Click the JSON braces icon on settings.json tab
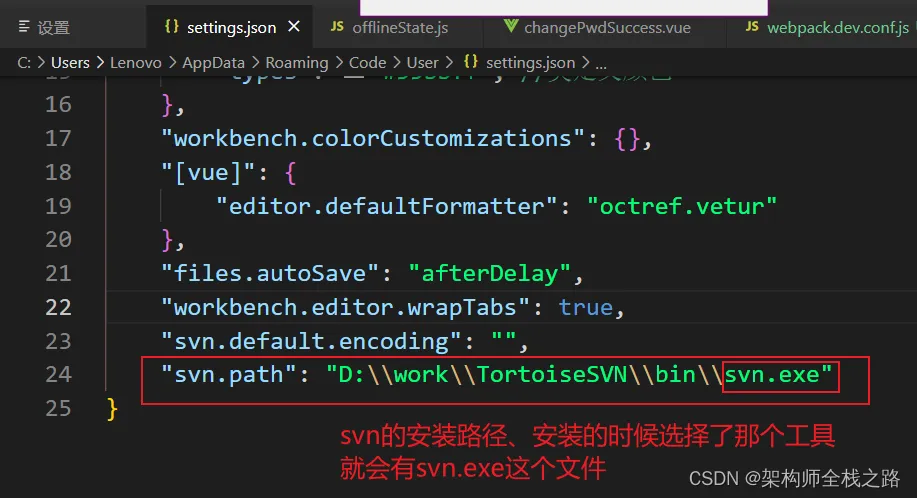The image size is (917, 498). tap(171, 26)
